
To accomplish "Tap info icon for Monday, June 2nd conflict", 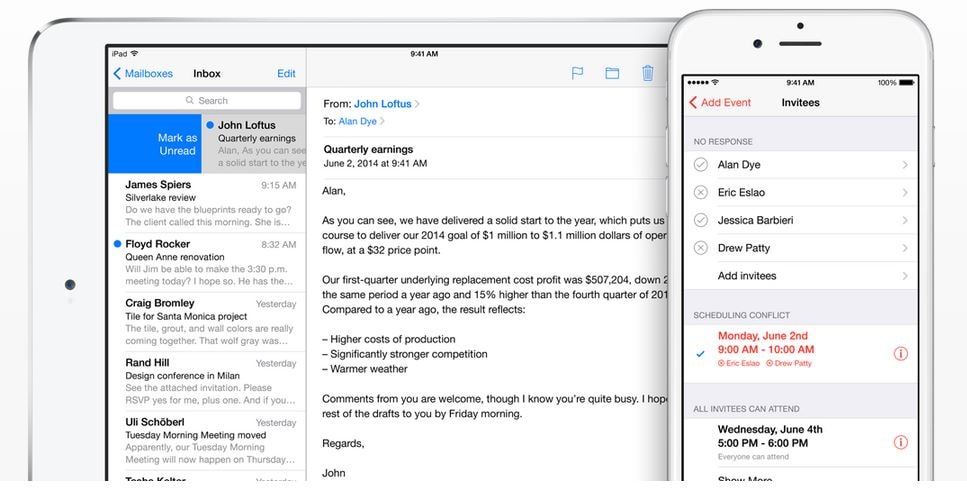I will click(900, 354).
